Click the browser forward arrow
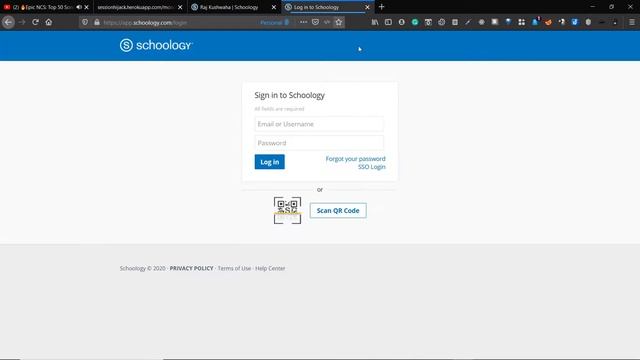The width and height of the screenshot is (640, 360). coord(22,22)
